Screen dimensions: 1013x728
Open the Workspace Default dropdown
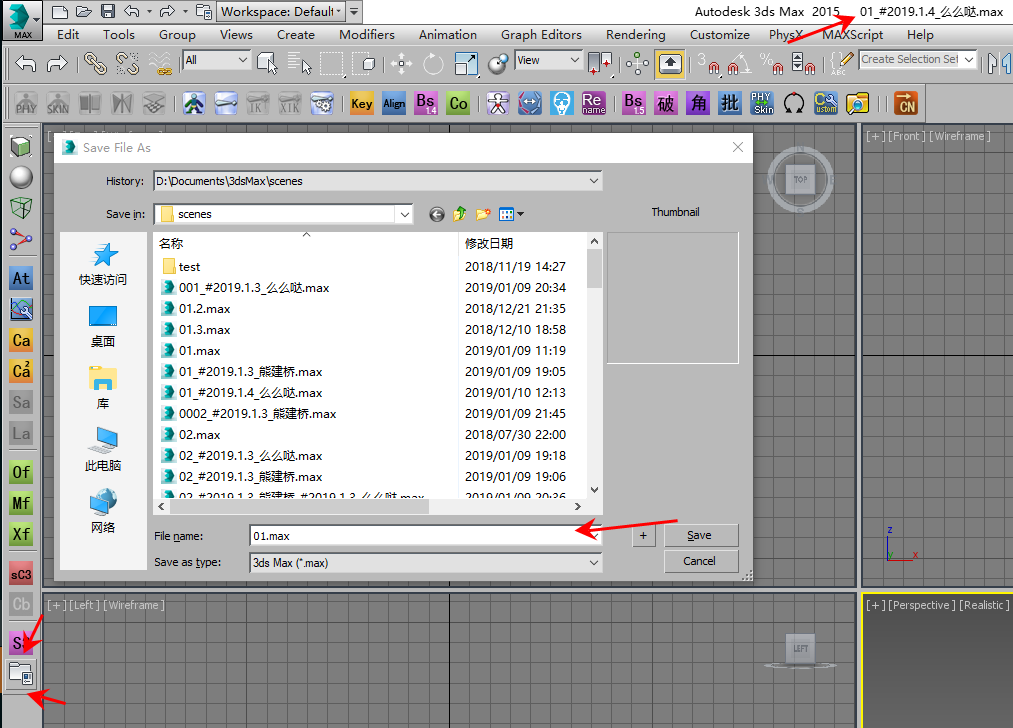click(x=280, y=12)
